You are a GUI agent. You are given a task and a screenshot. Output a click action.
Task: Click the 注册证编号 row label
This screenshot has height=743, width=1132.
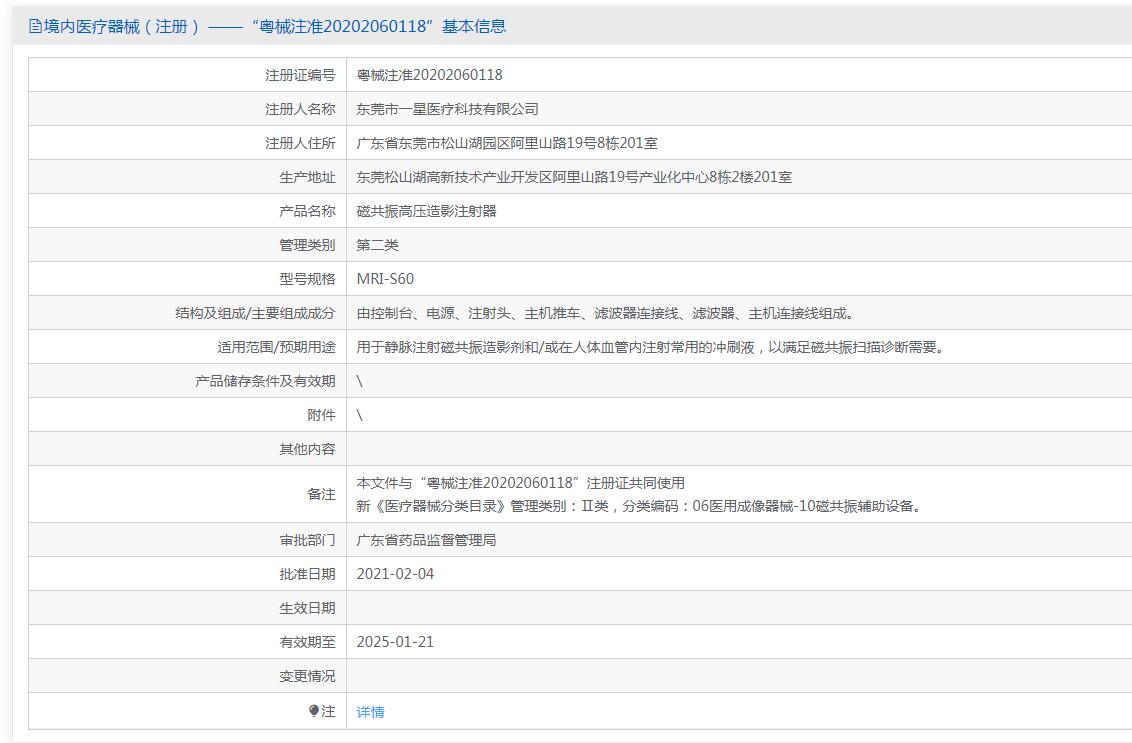[300, 75]
